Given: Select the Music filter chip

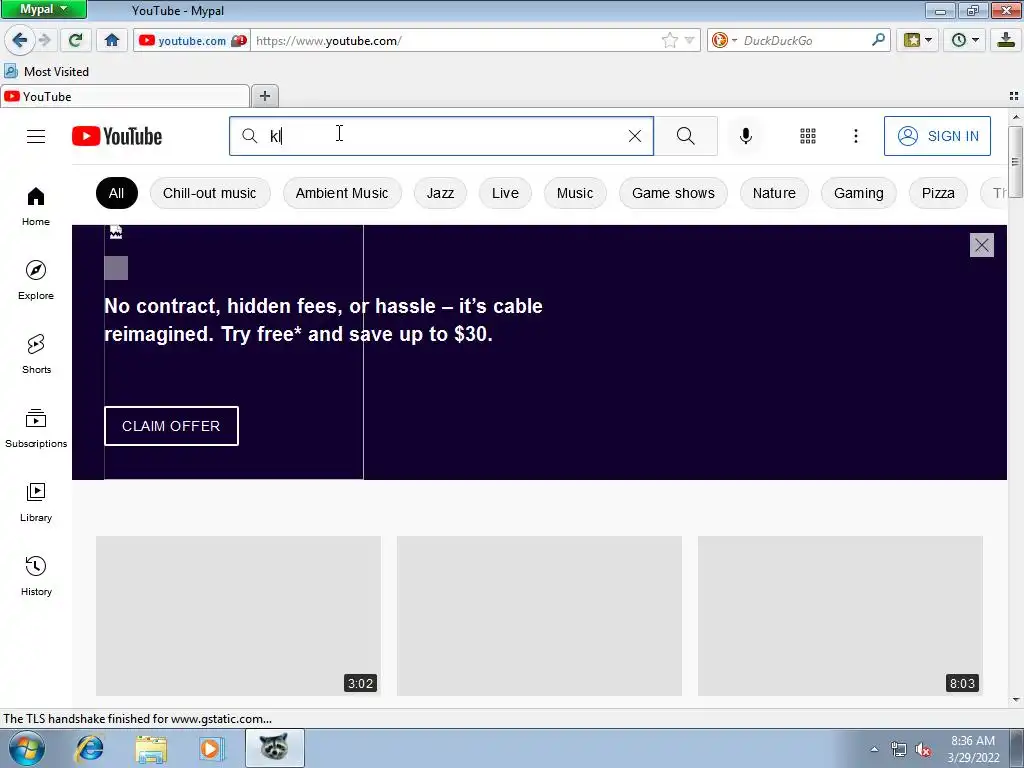Looking at the screenshot, I should tap(575, 193).
